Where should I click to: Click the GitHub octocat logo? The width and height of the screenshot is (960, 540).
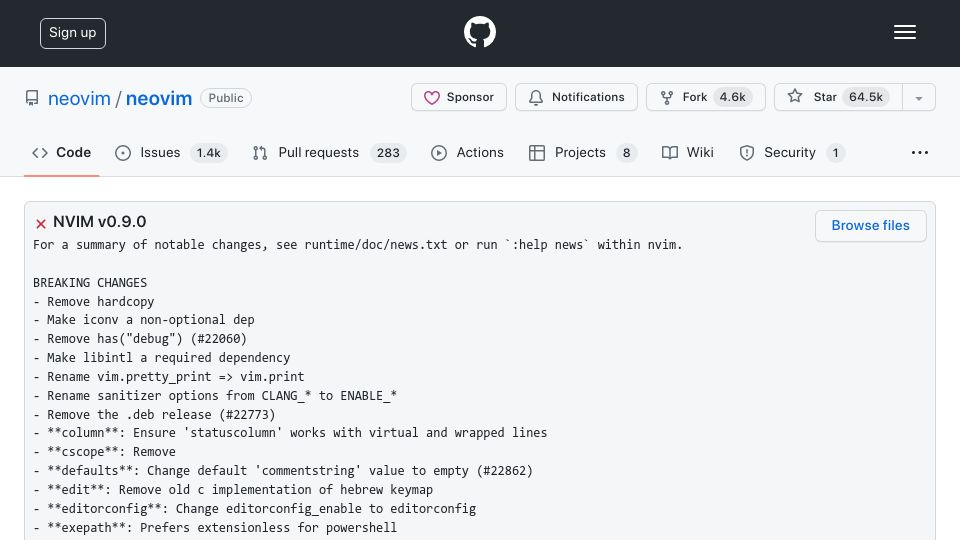click(479, 32)
